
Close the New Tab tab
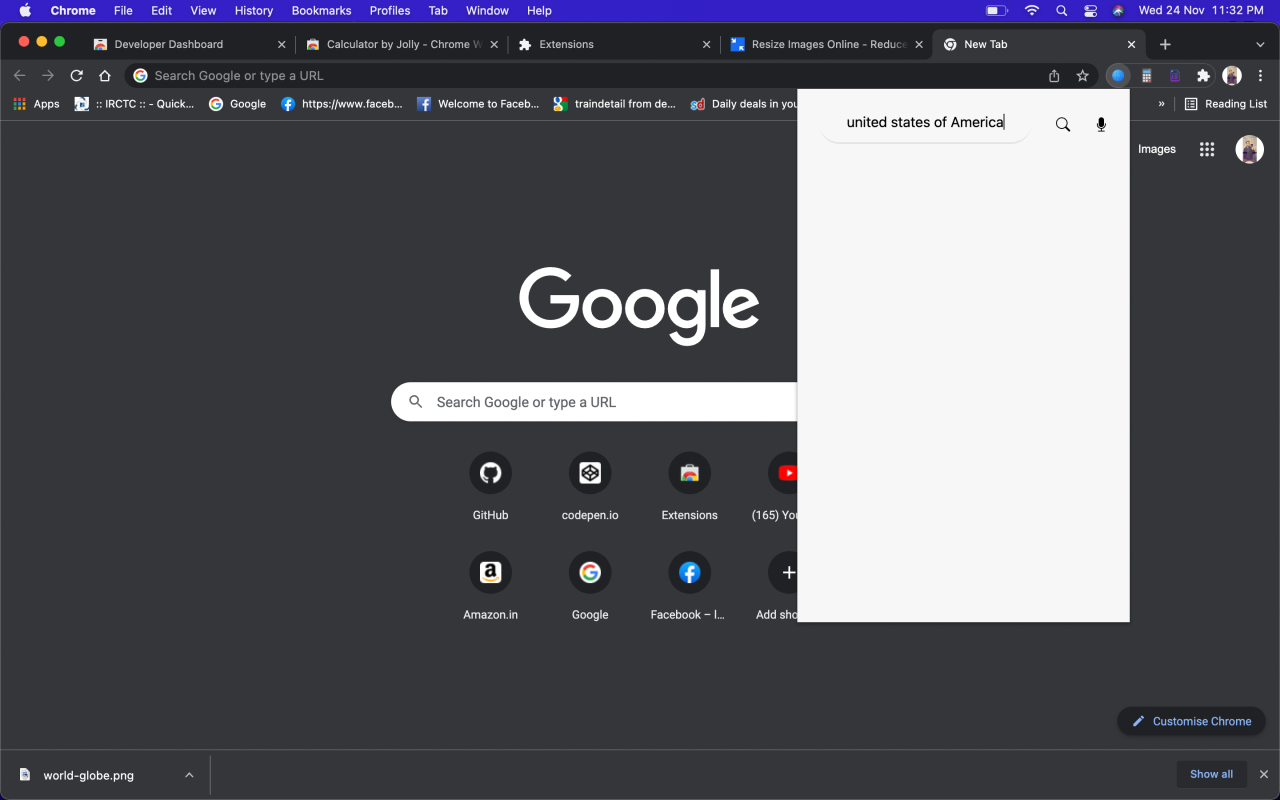(x=1131, y=44)
